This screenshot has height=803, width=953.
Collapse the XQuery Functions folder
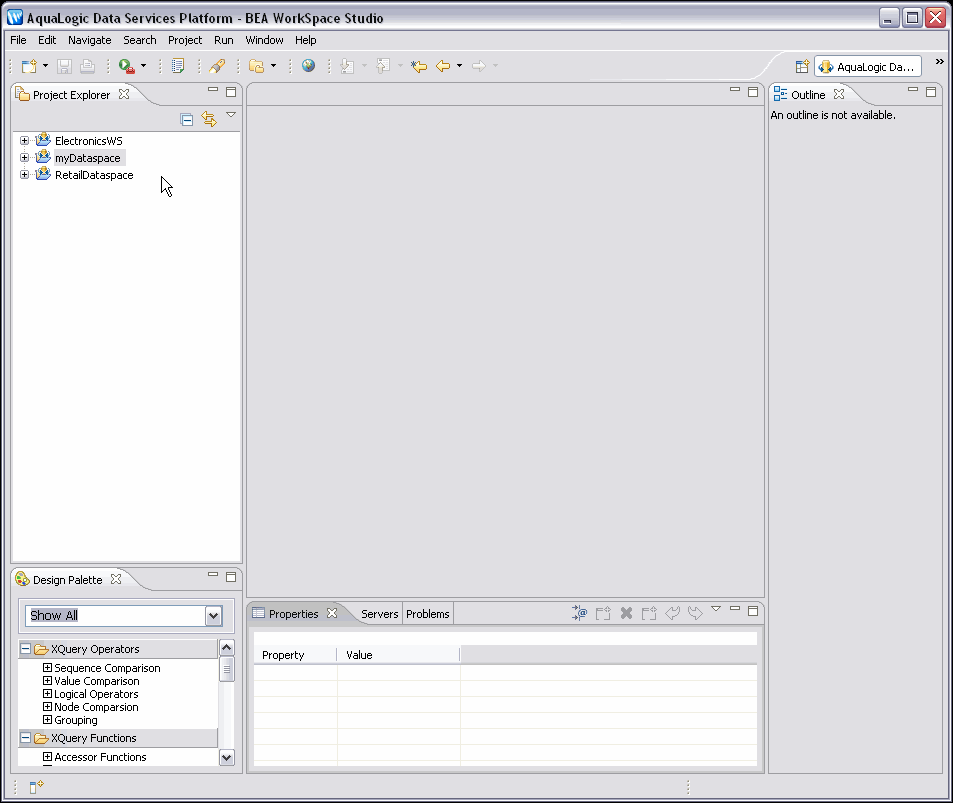(x=26, y=738)
